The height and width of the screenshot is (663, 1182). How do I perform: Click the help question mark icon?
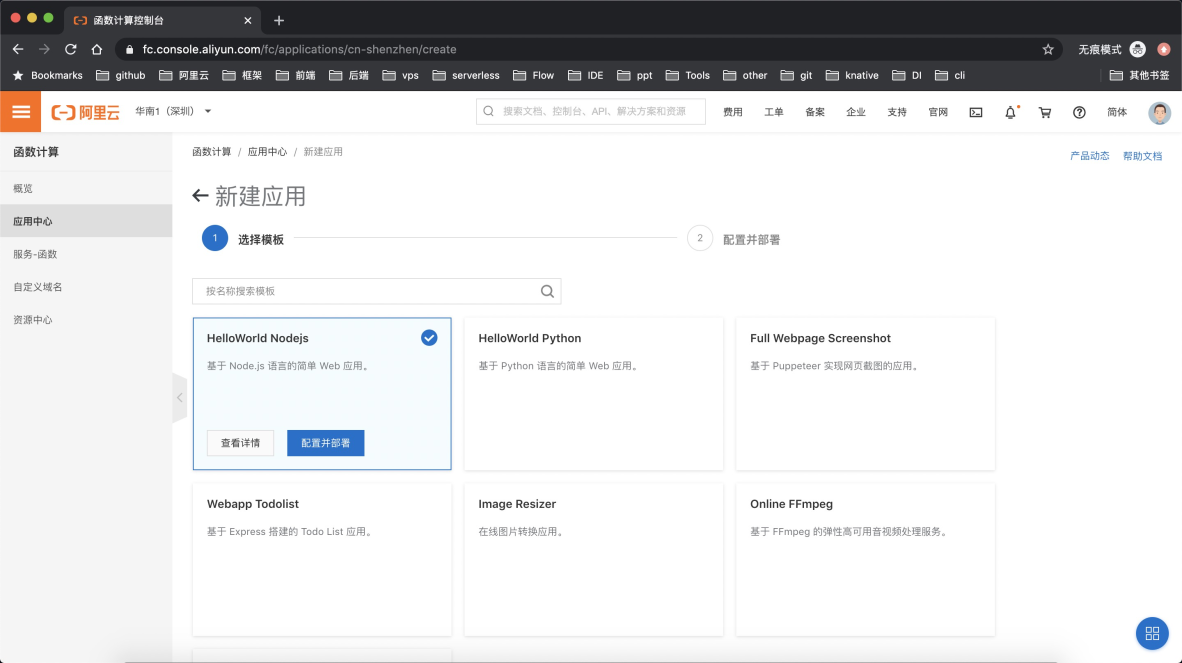tap(1079, 112)
